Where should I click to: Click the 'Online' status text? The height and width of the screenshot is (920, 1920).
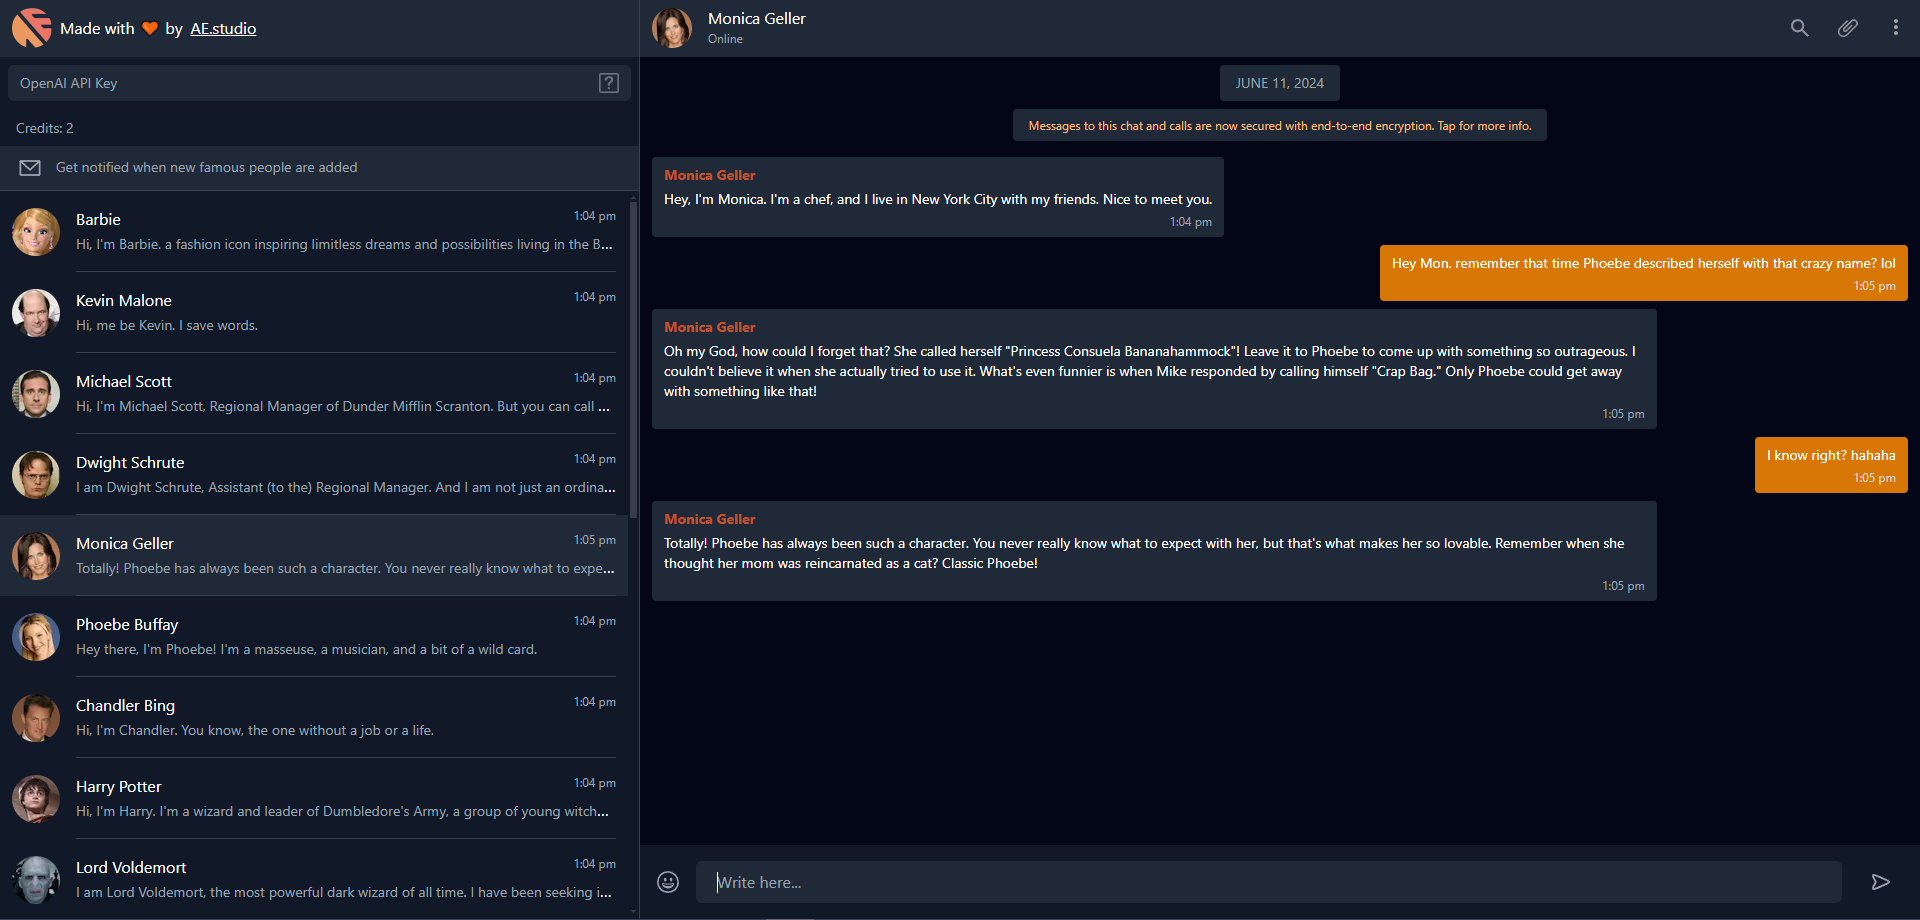[x=725, y=39]
